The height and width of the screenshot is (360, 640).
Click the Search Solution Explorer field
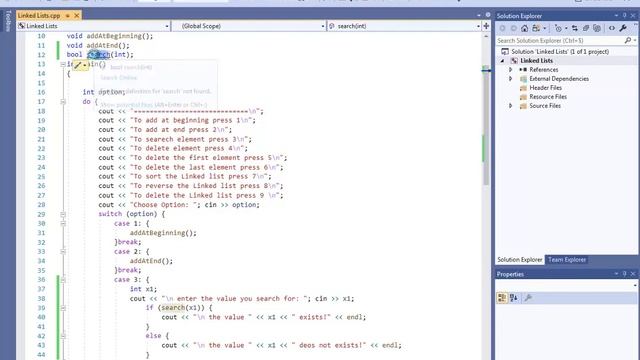tap(559, 40)
